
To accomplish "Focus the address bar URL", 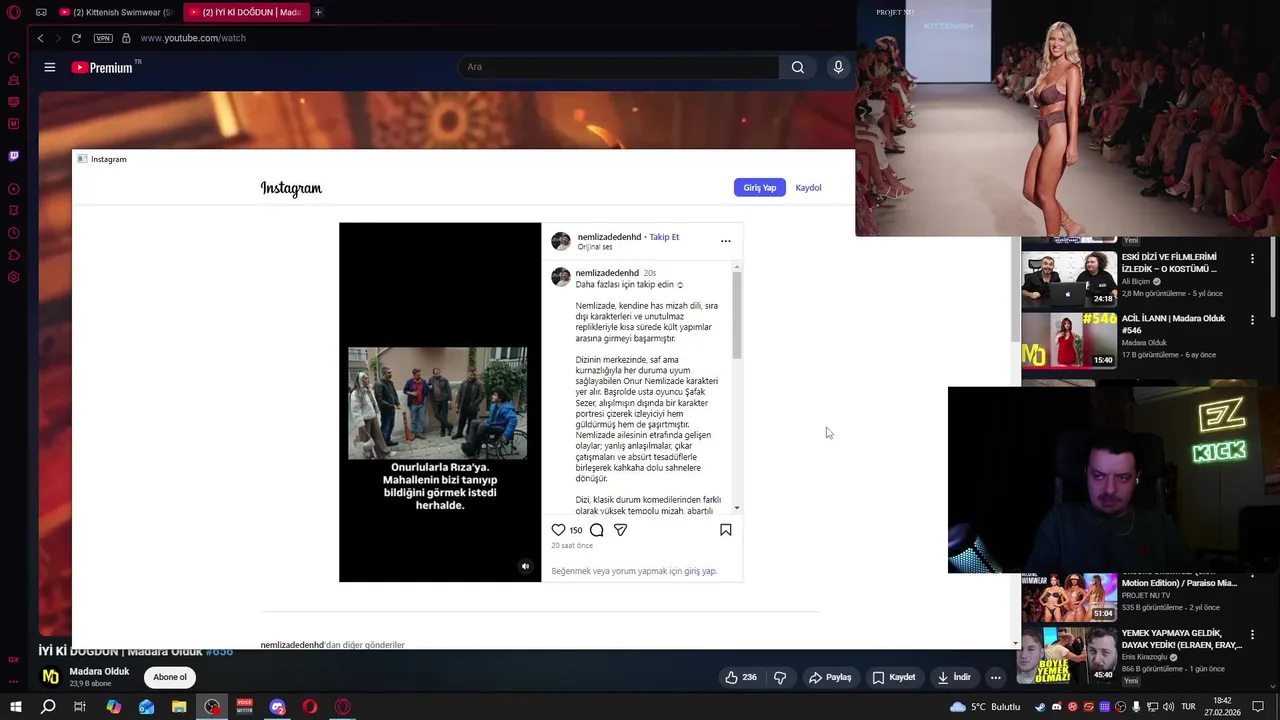I will [193, 38].
